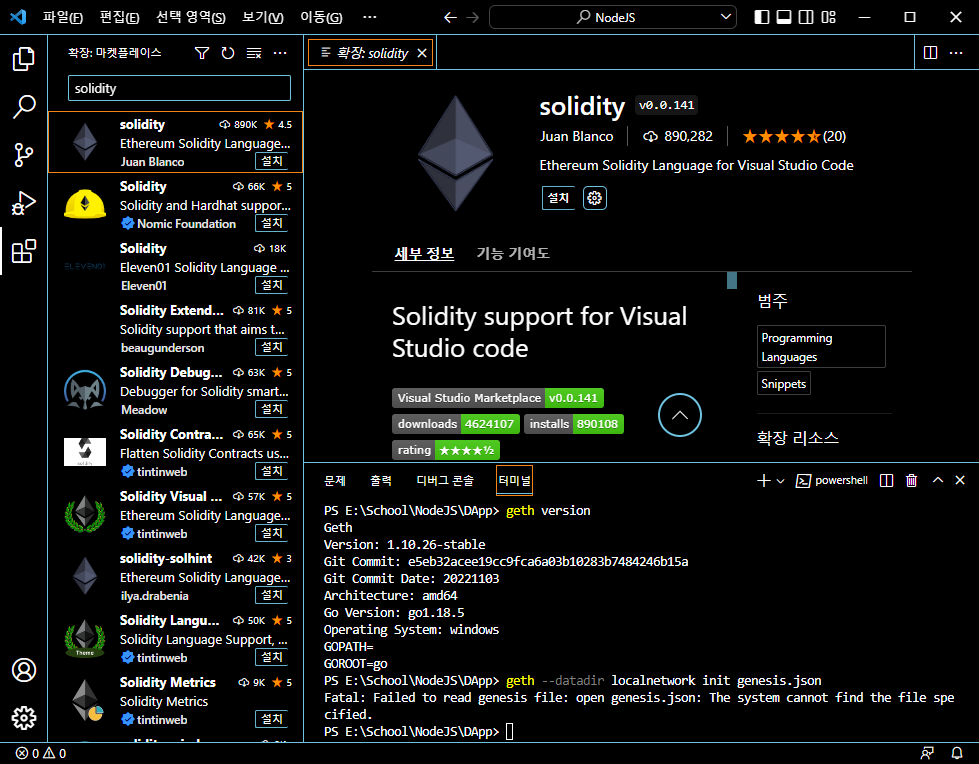Screen dimensions: 979x764
Task: Install Juan Blanco solidity from list
Action: [272, 161]
